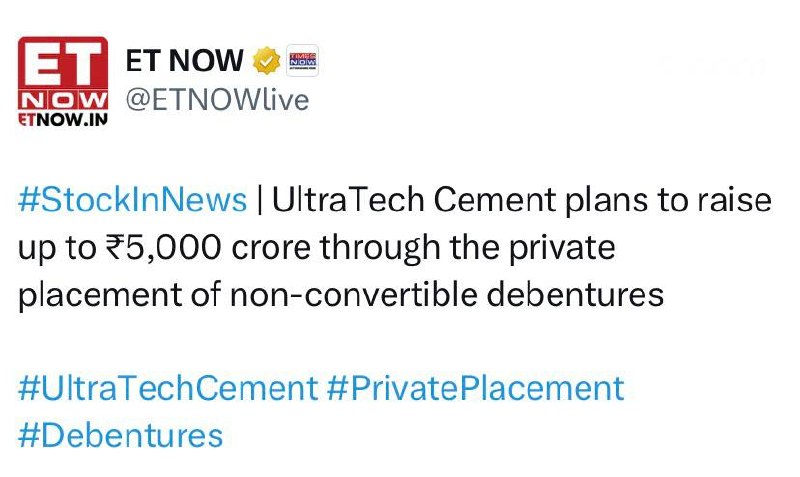Screen dimensions: 800x477
Task: Open the #StockInNews hashtag
Action: pyautogui.click(x=133, y=199)
